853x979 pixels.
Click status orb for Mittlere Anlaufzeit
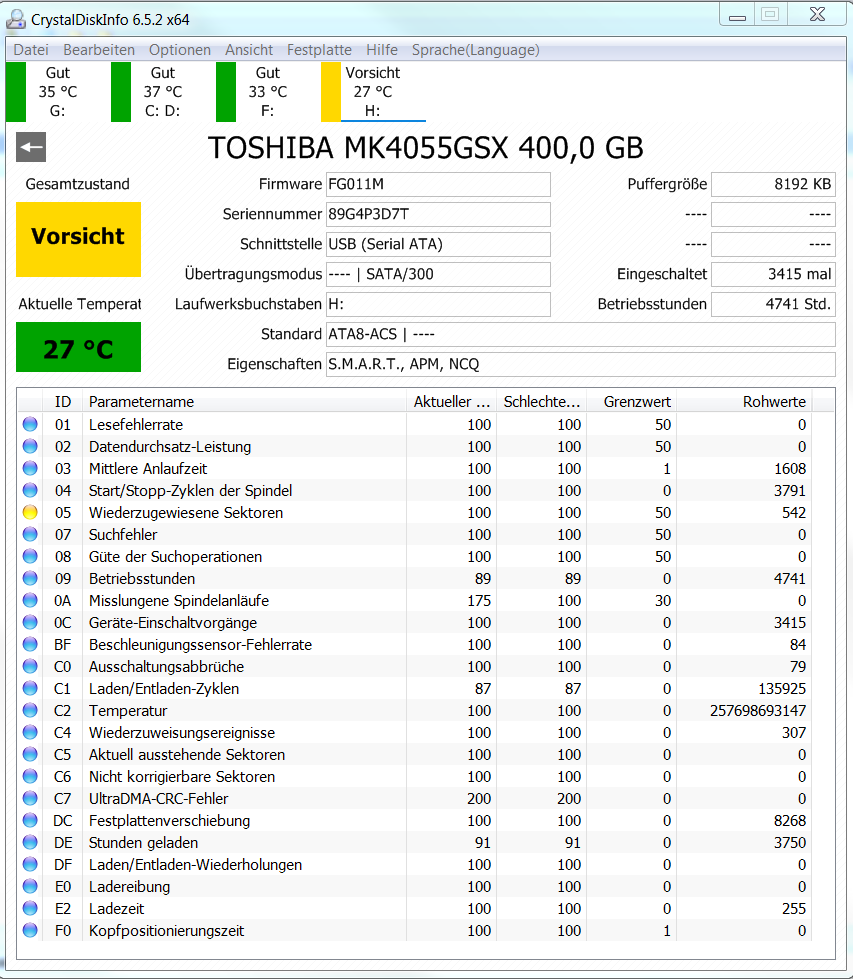point(30,468)
